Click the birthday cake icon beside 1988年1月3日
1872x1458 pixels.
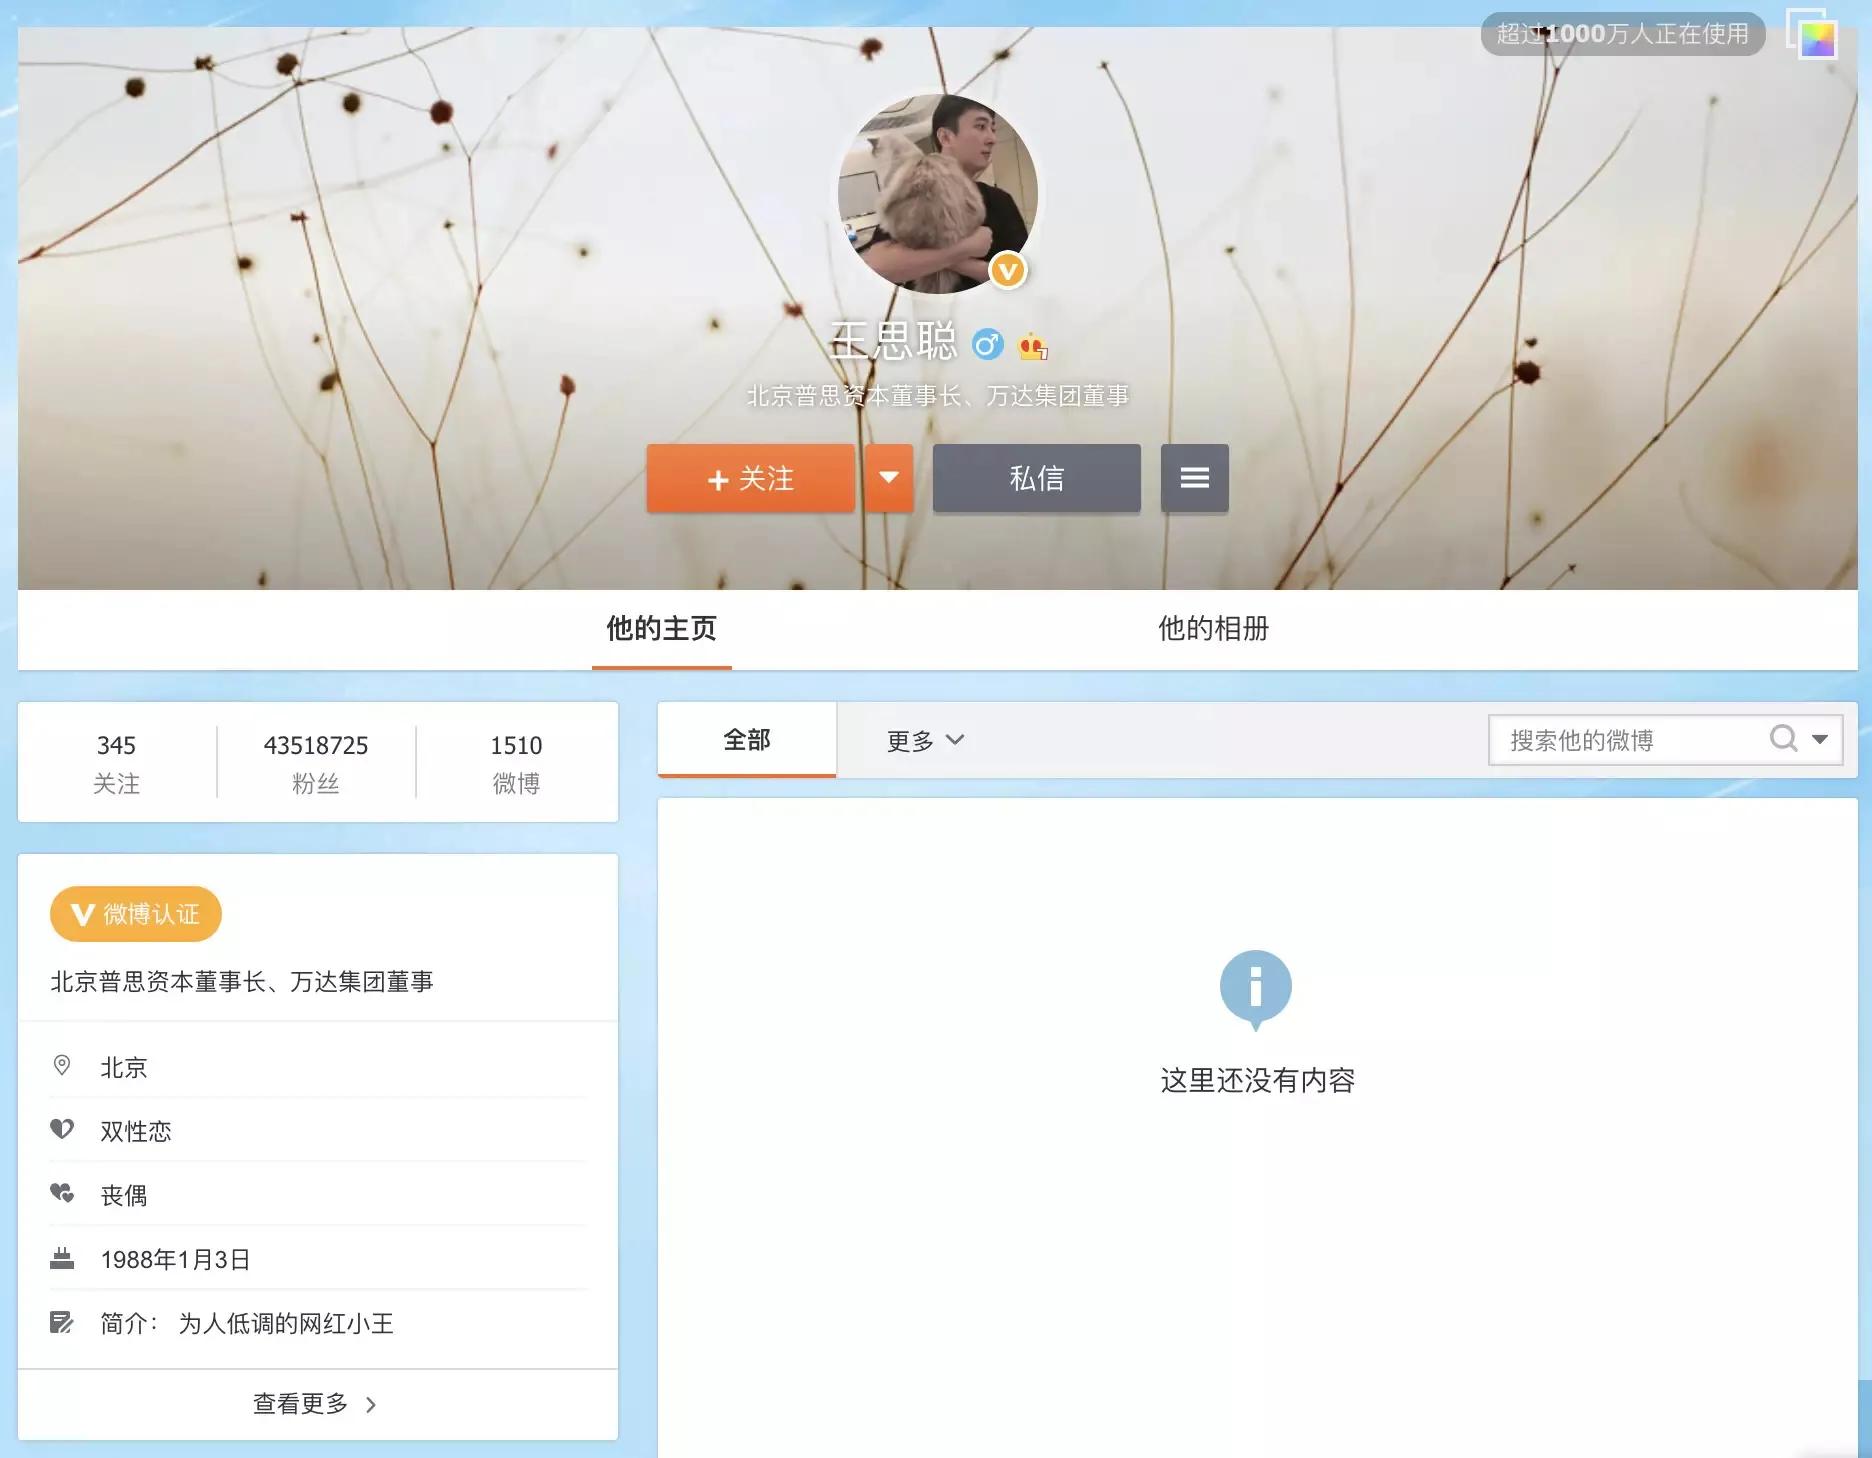63,1259
